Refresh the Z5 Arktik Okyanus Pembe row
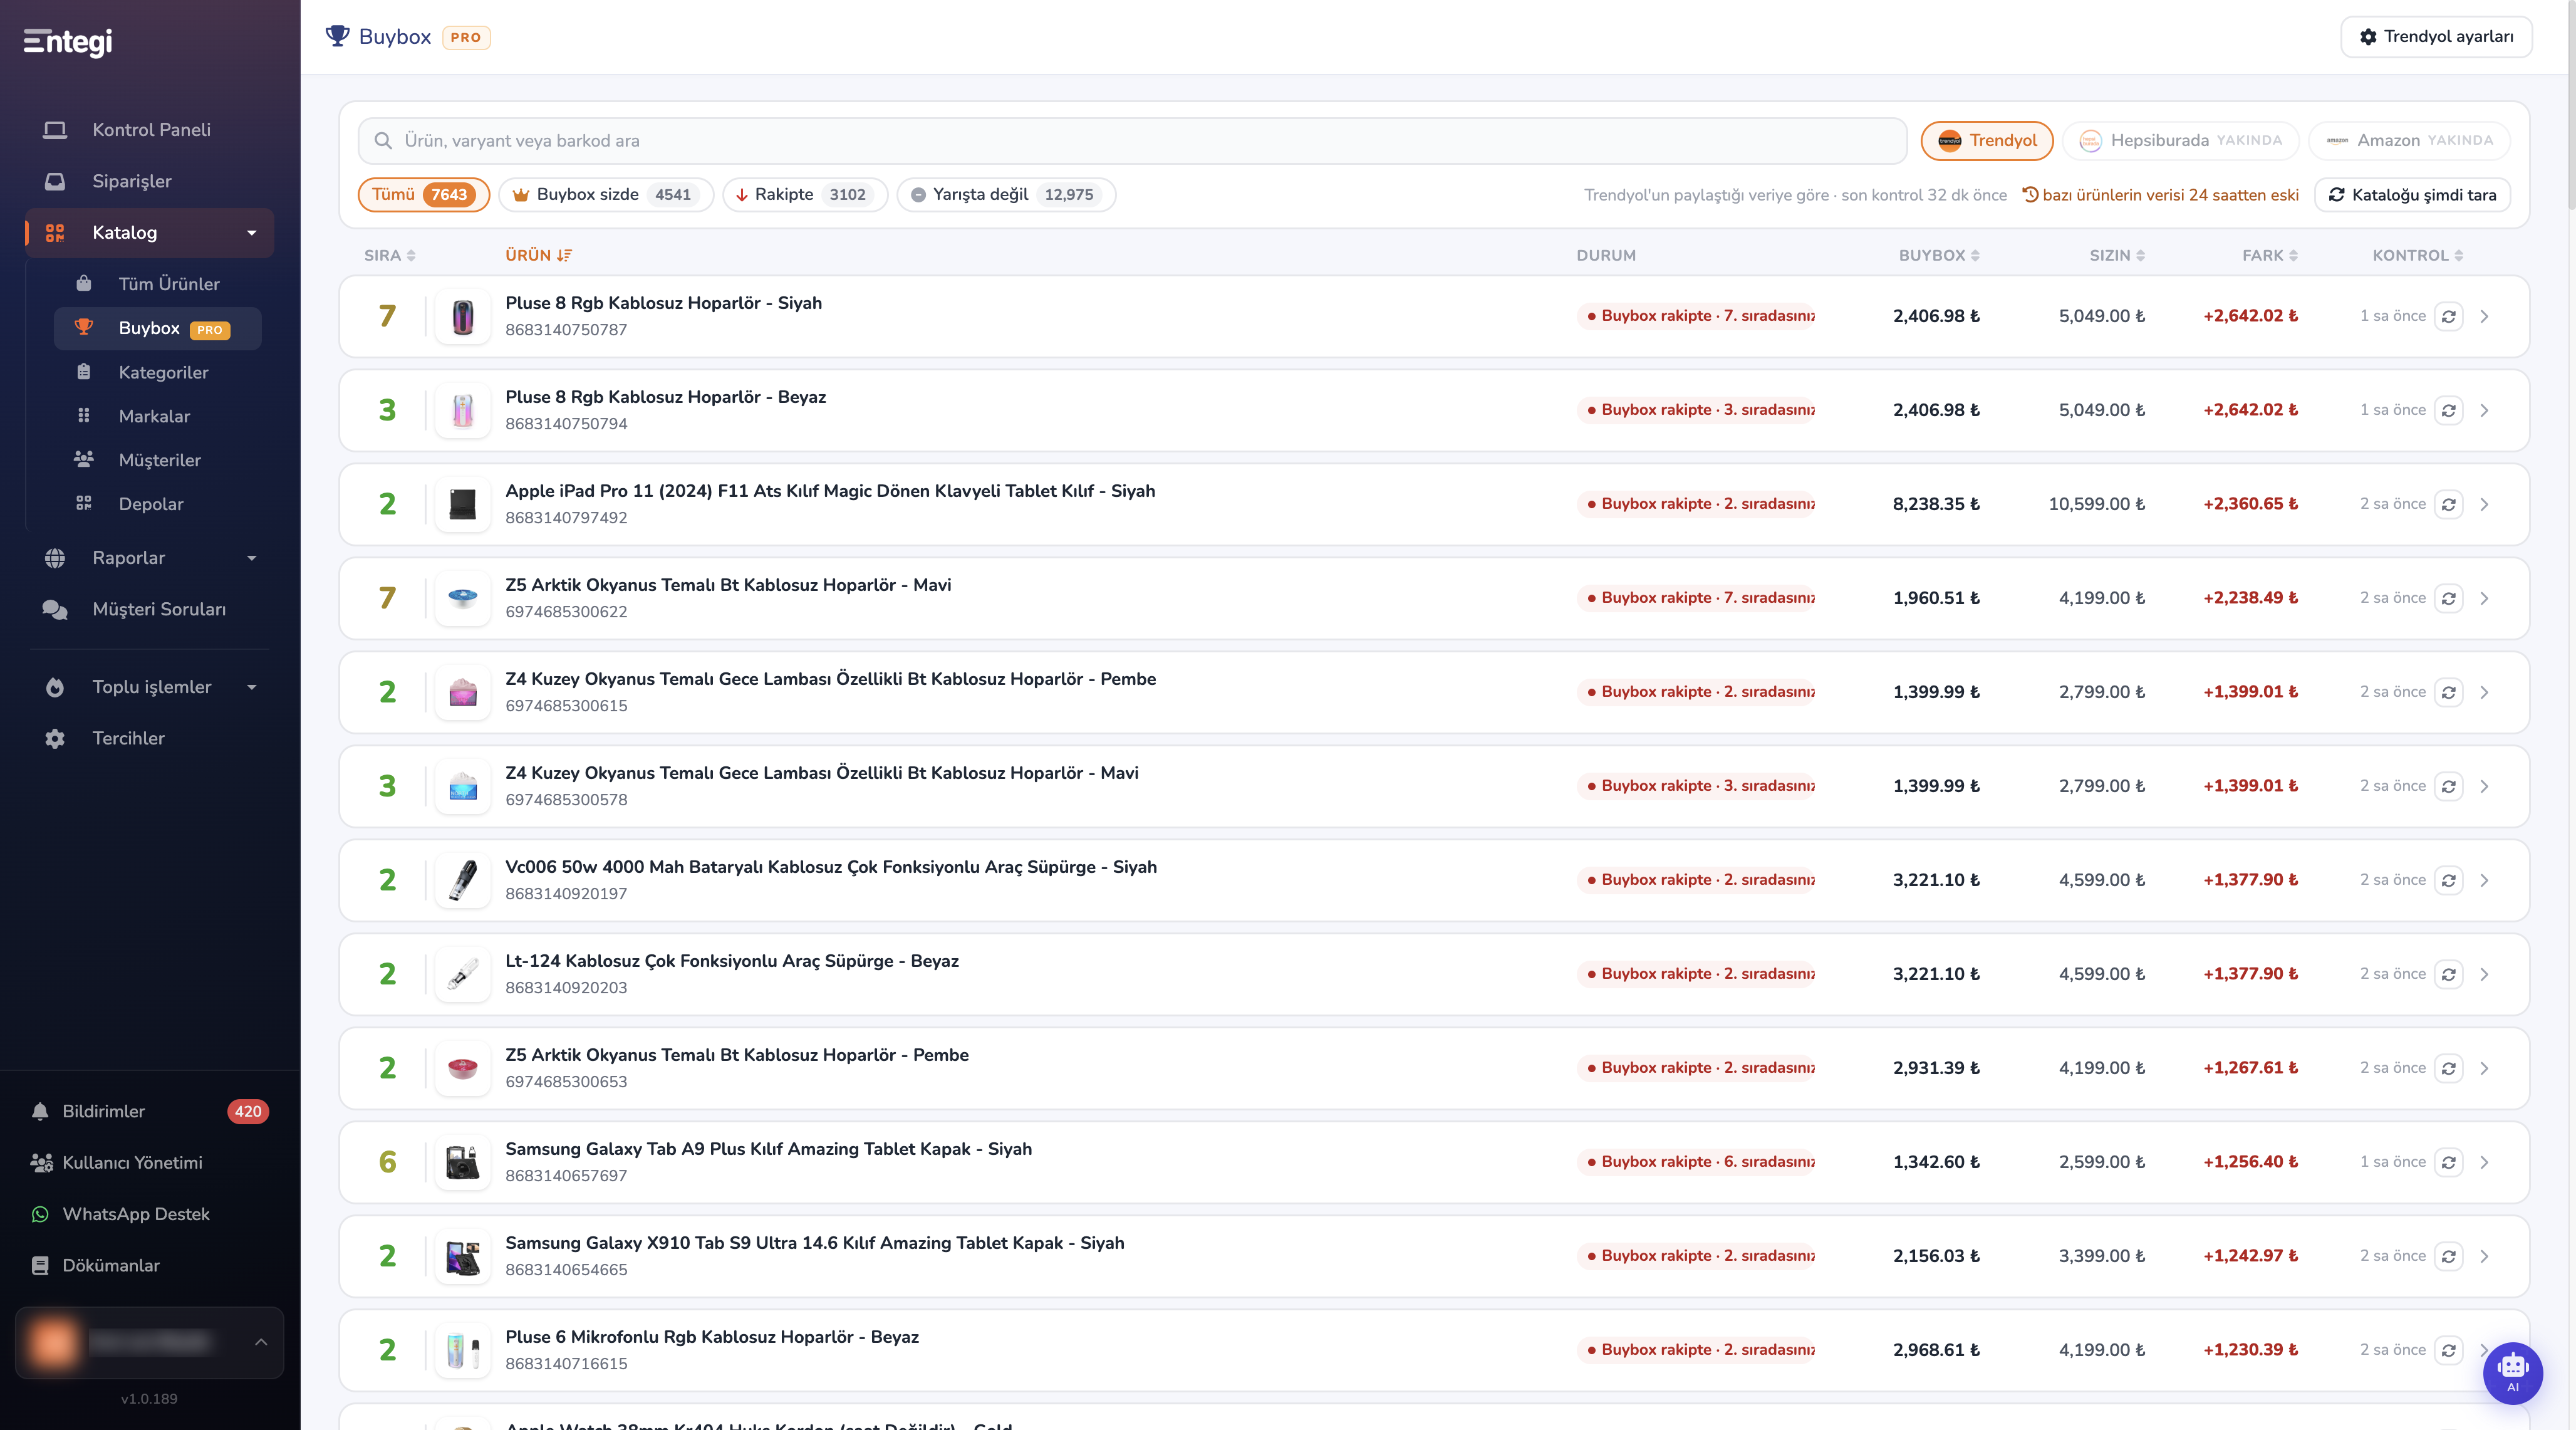 tap(2449, 1068)
